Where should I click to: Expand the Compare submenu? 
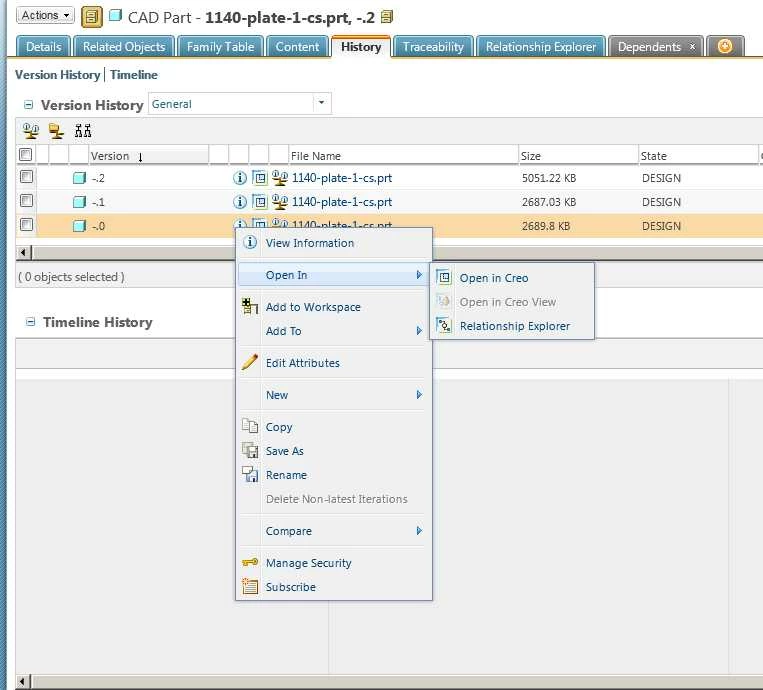(x=334, y=531)
